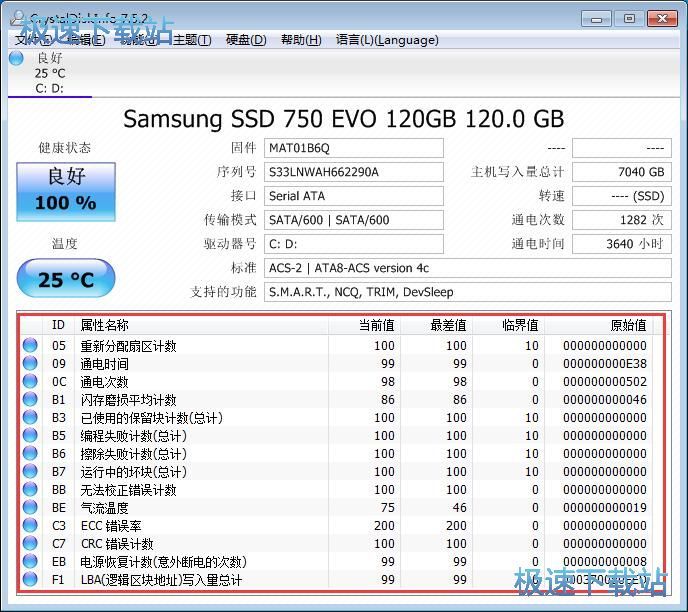Click the 原始值 column header
This screenshot has width=688, height=612.
click(x=628, y=325)
